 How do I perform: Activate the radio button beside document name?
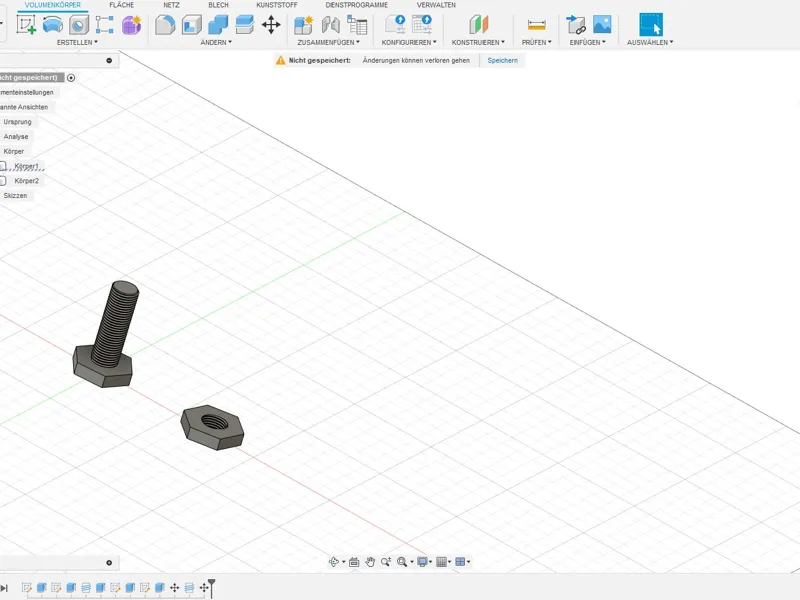[71, 78]
